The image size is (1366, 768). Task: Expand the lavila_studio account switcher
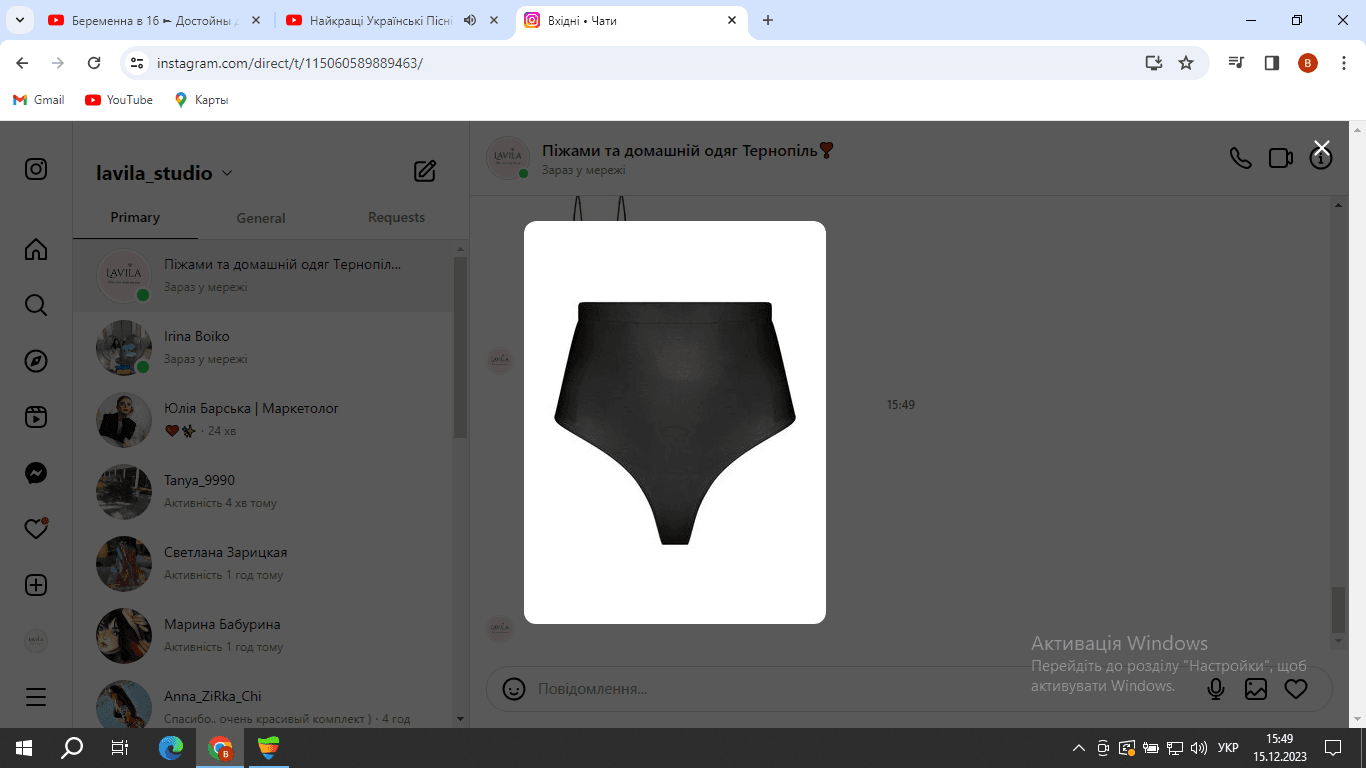pos(226,173)
